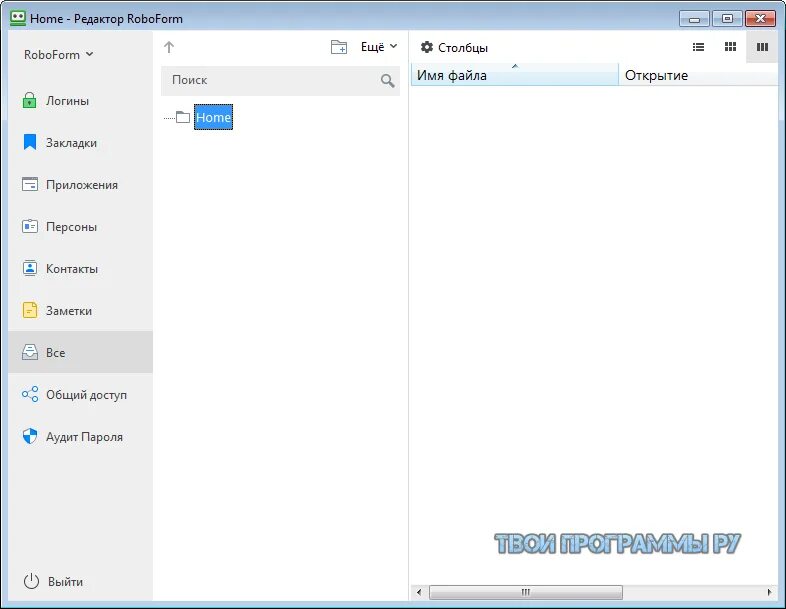786x609 pixels.
Task: Select the Home folder in tree
Action: (x=214, y=117)
